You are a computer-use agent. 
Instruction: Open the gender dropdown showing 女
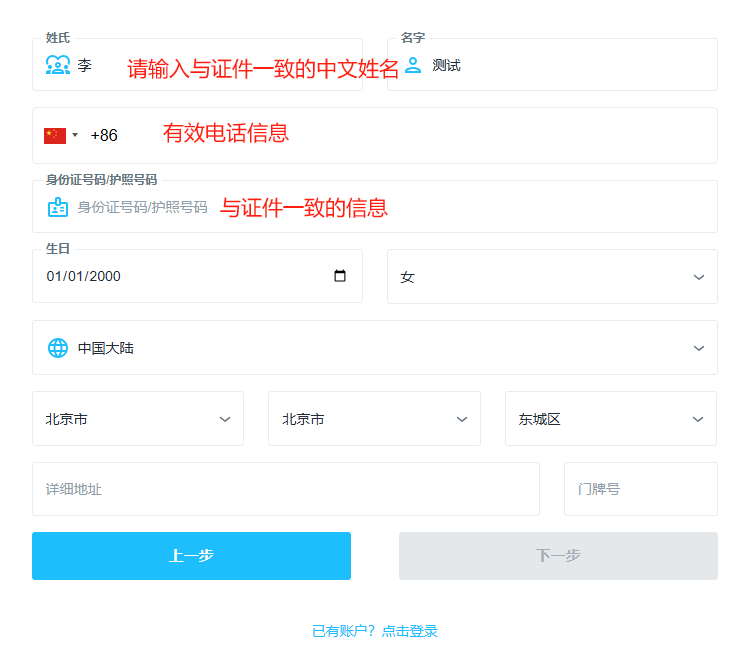tap(551, 277)
